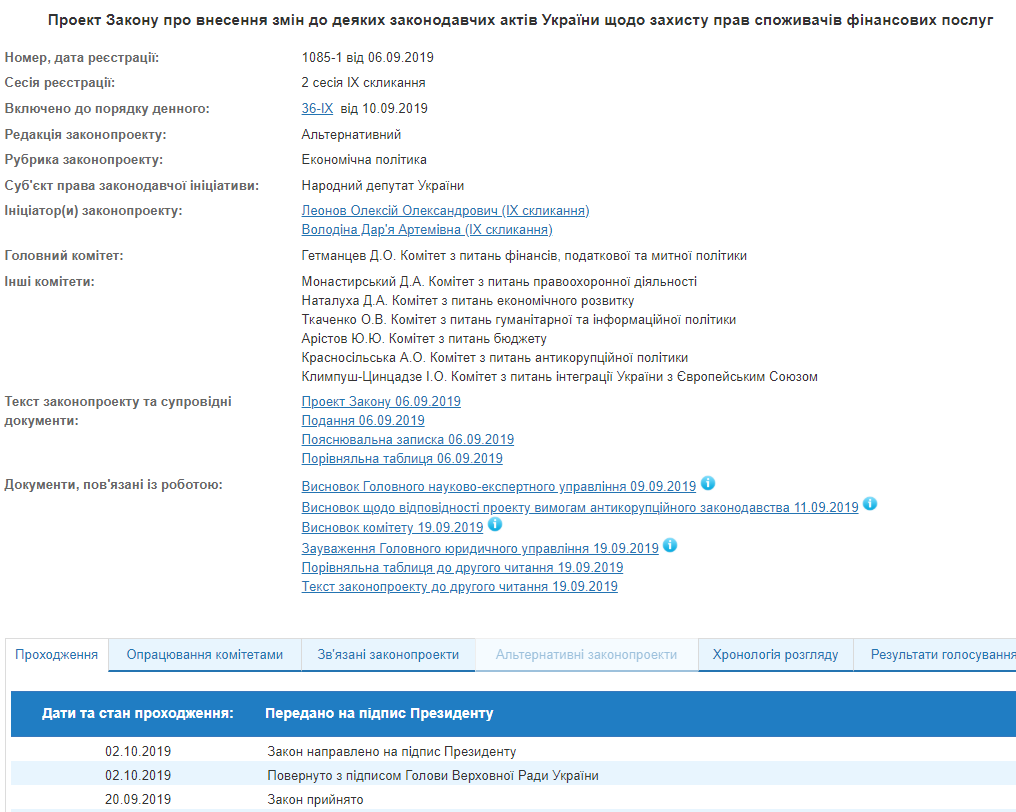
Task: Download the Подання 06.09.2019 document
Action: click(x=364, y=420)
